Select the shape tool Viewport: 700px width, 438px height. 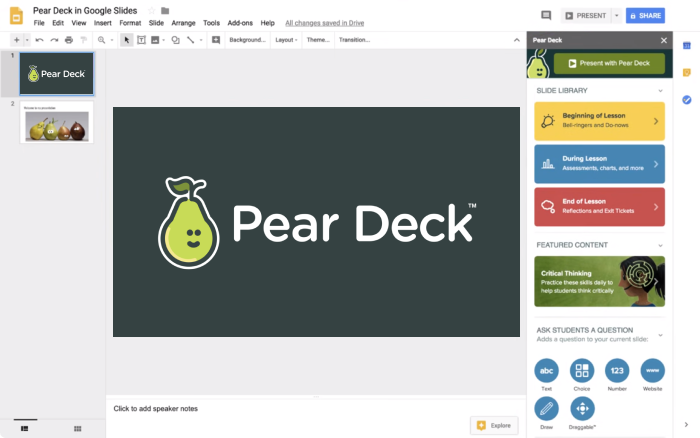[175, 40]
